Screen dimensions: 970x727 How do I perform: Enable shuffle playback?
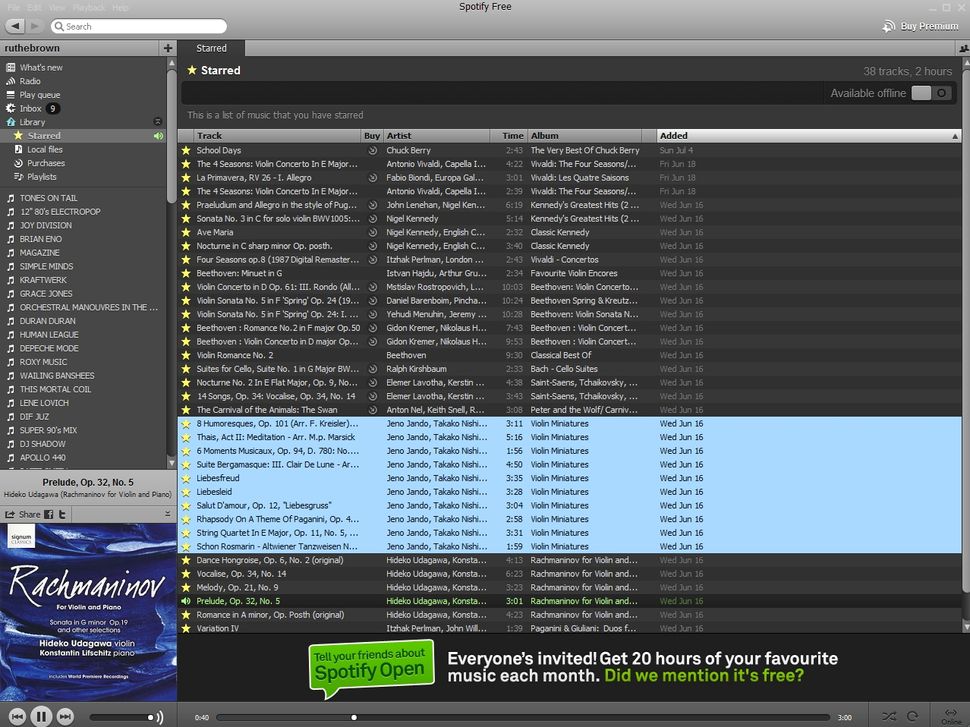(x=889, y=716)
